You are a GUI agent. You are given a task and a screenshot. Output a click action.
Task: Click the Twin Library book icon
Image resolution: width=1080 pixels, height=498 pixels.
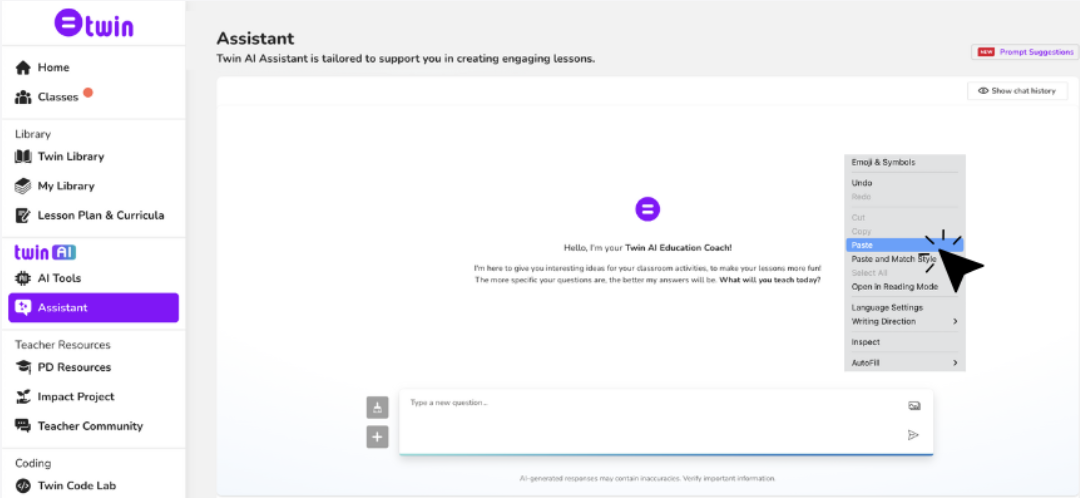(23, 156)
